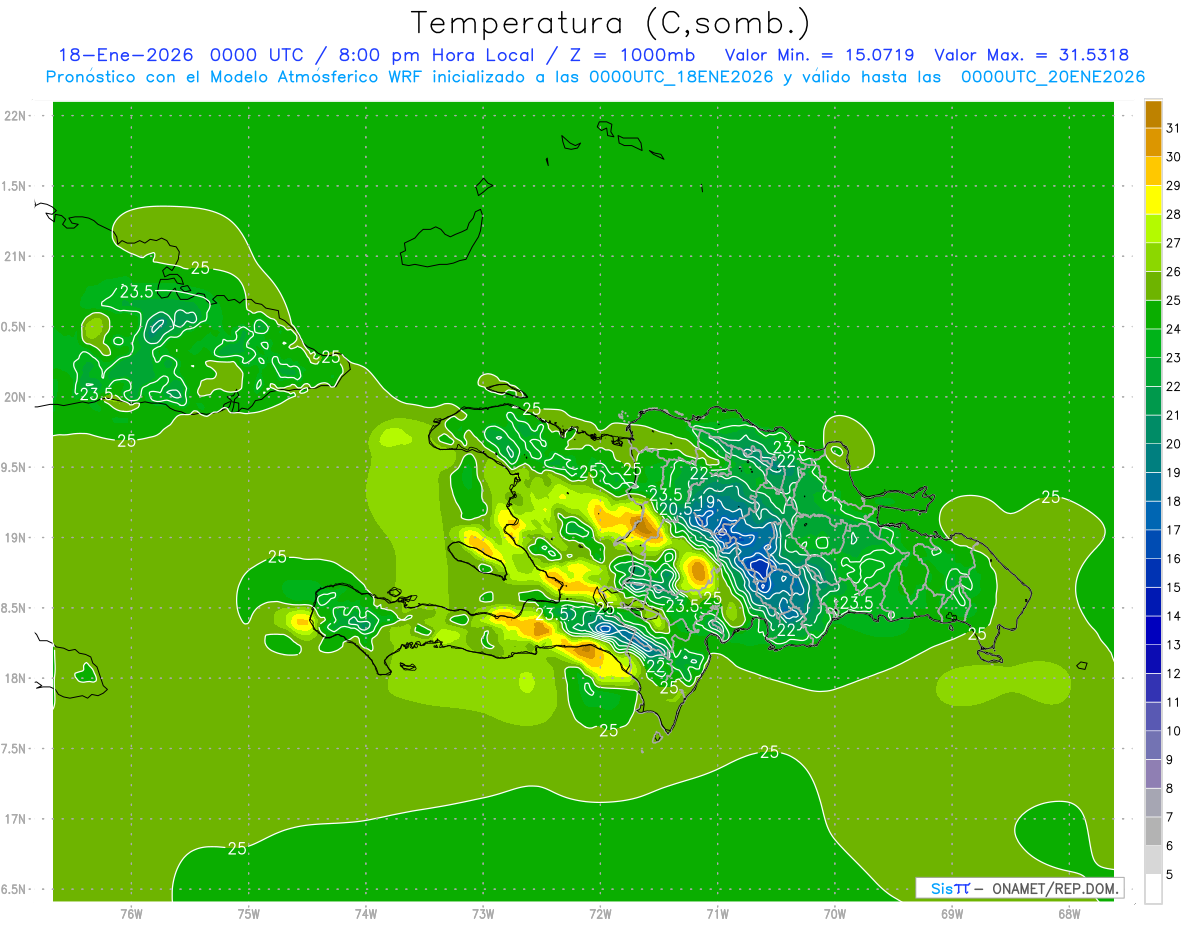Click the "73W" longitude axis label
This screenshot has width=1200, height=927.
pyautogui.click(x=483, y=914)
